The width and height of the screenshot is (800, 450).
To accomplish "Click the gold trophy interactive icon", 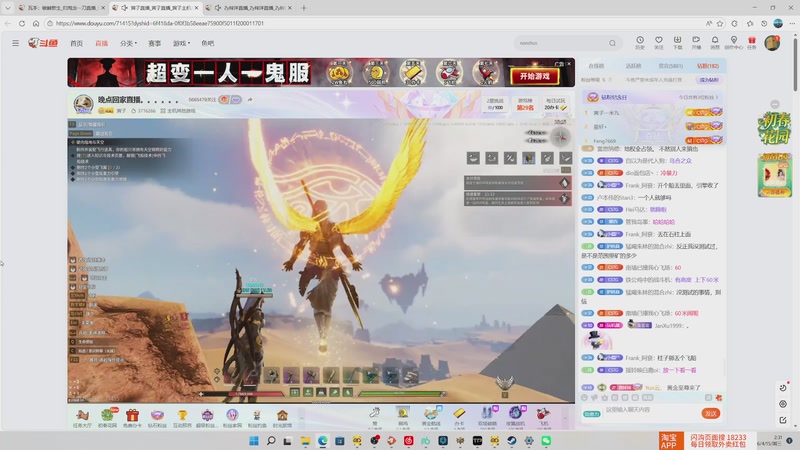I will tap(182, 417).
